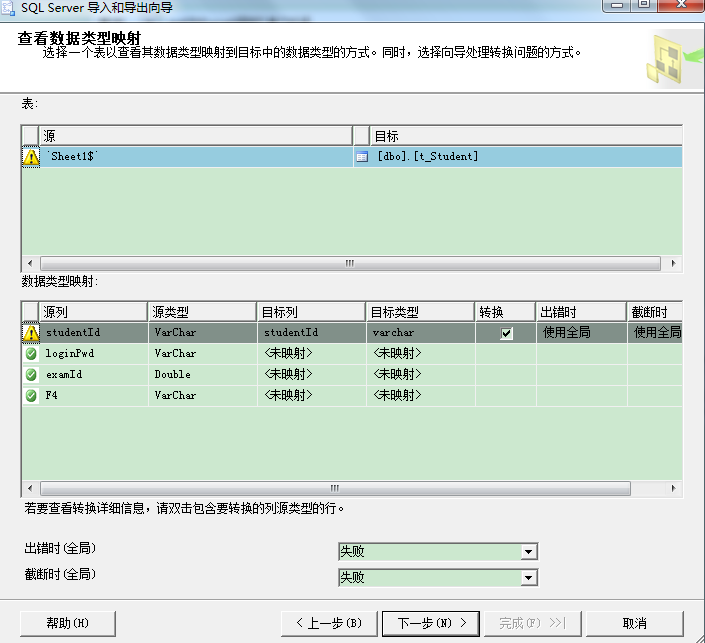Click the 完成(F) button
Screen dimensions: 705x643
[x=533, y=623]
